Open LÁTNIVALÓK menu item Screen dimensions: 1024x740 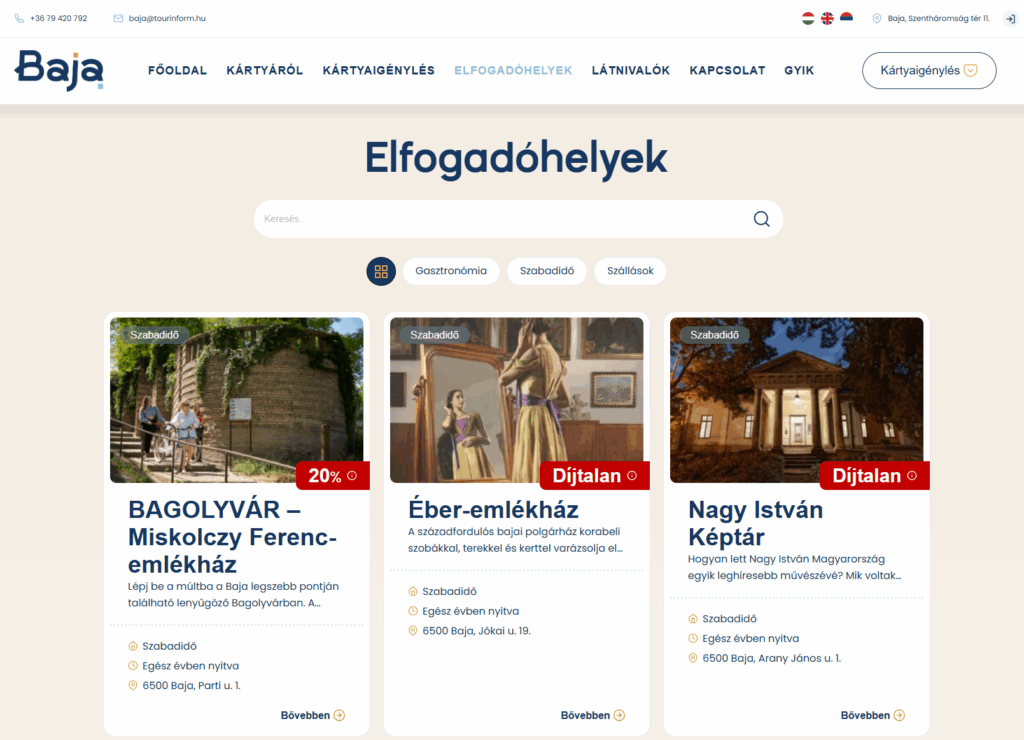pyautogui.click(x=631, y=71)
